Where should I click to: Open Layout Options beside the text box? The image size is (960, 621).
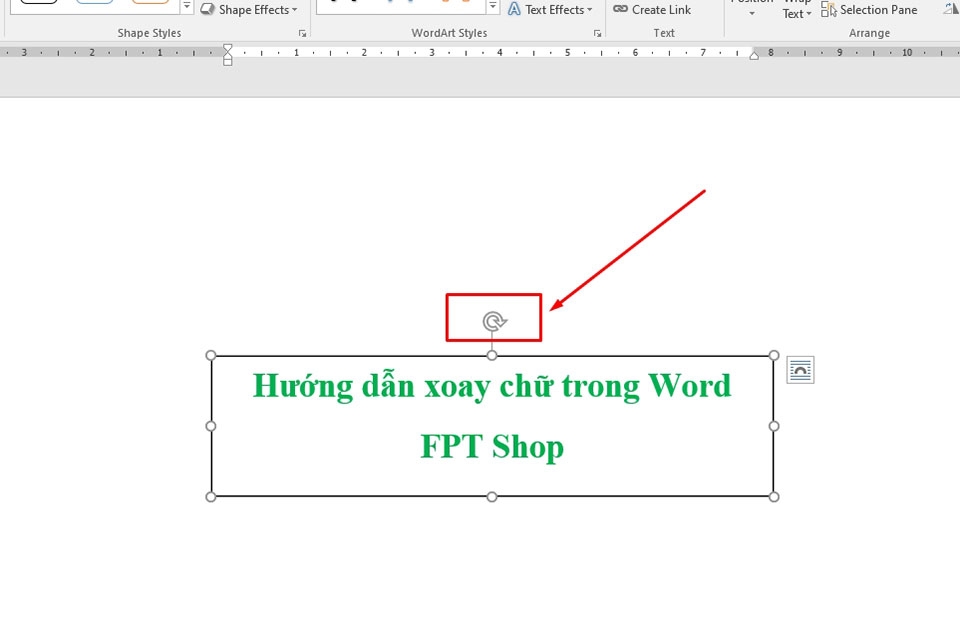[800, 370]
